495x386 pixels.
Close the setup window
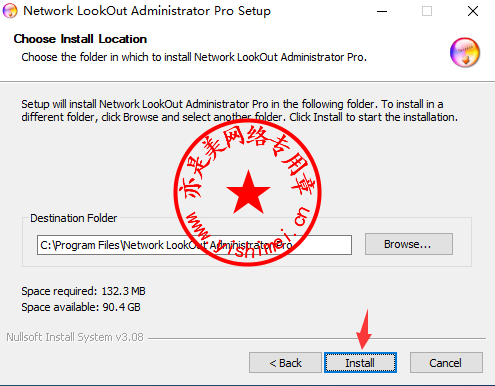pyautogui.click(x=473, y=11)
